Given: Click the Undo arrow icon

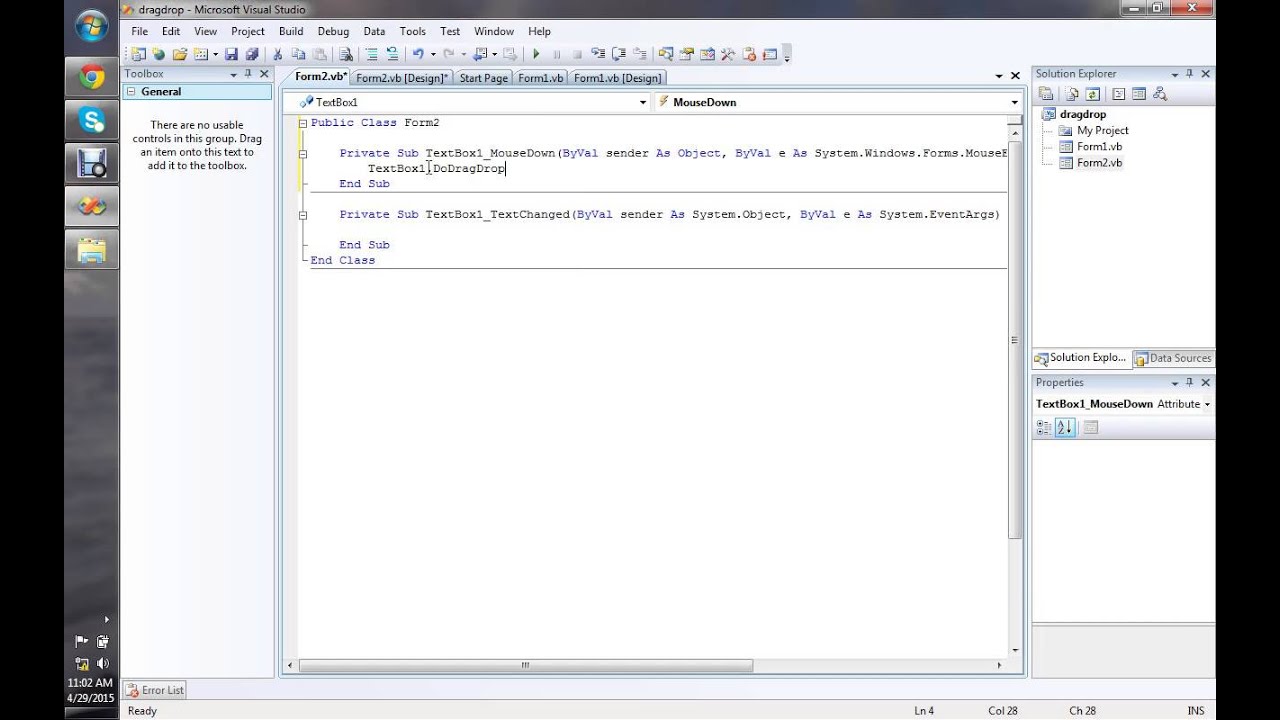Looking at the screenshot, I should (418, 55).
